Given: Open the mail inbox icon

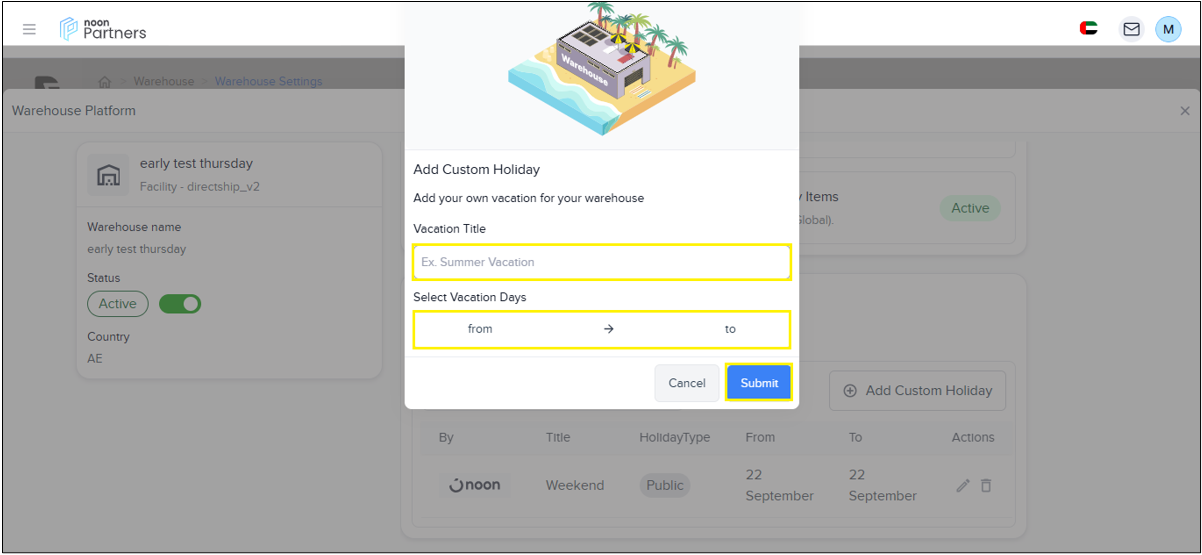Looking at the screenshot, I should click(x=1131, y=29).
